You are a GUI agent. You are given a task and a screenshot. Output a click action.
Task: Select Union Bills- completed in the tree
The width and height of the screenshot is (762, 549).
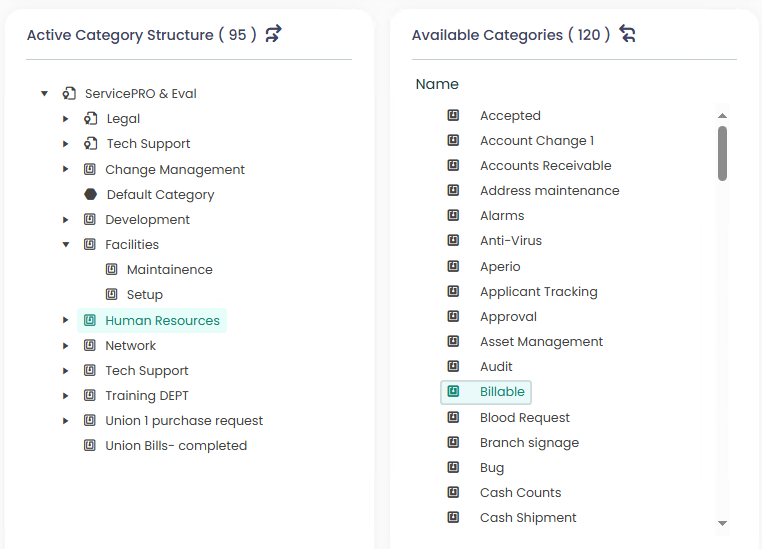176,446
